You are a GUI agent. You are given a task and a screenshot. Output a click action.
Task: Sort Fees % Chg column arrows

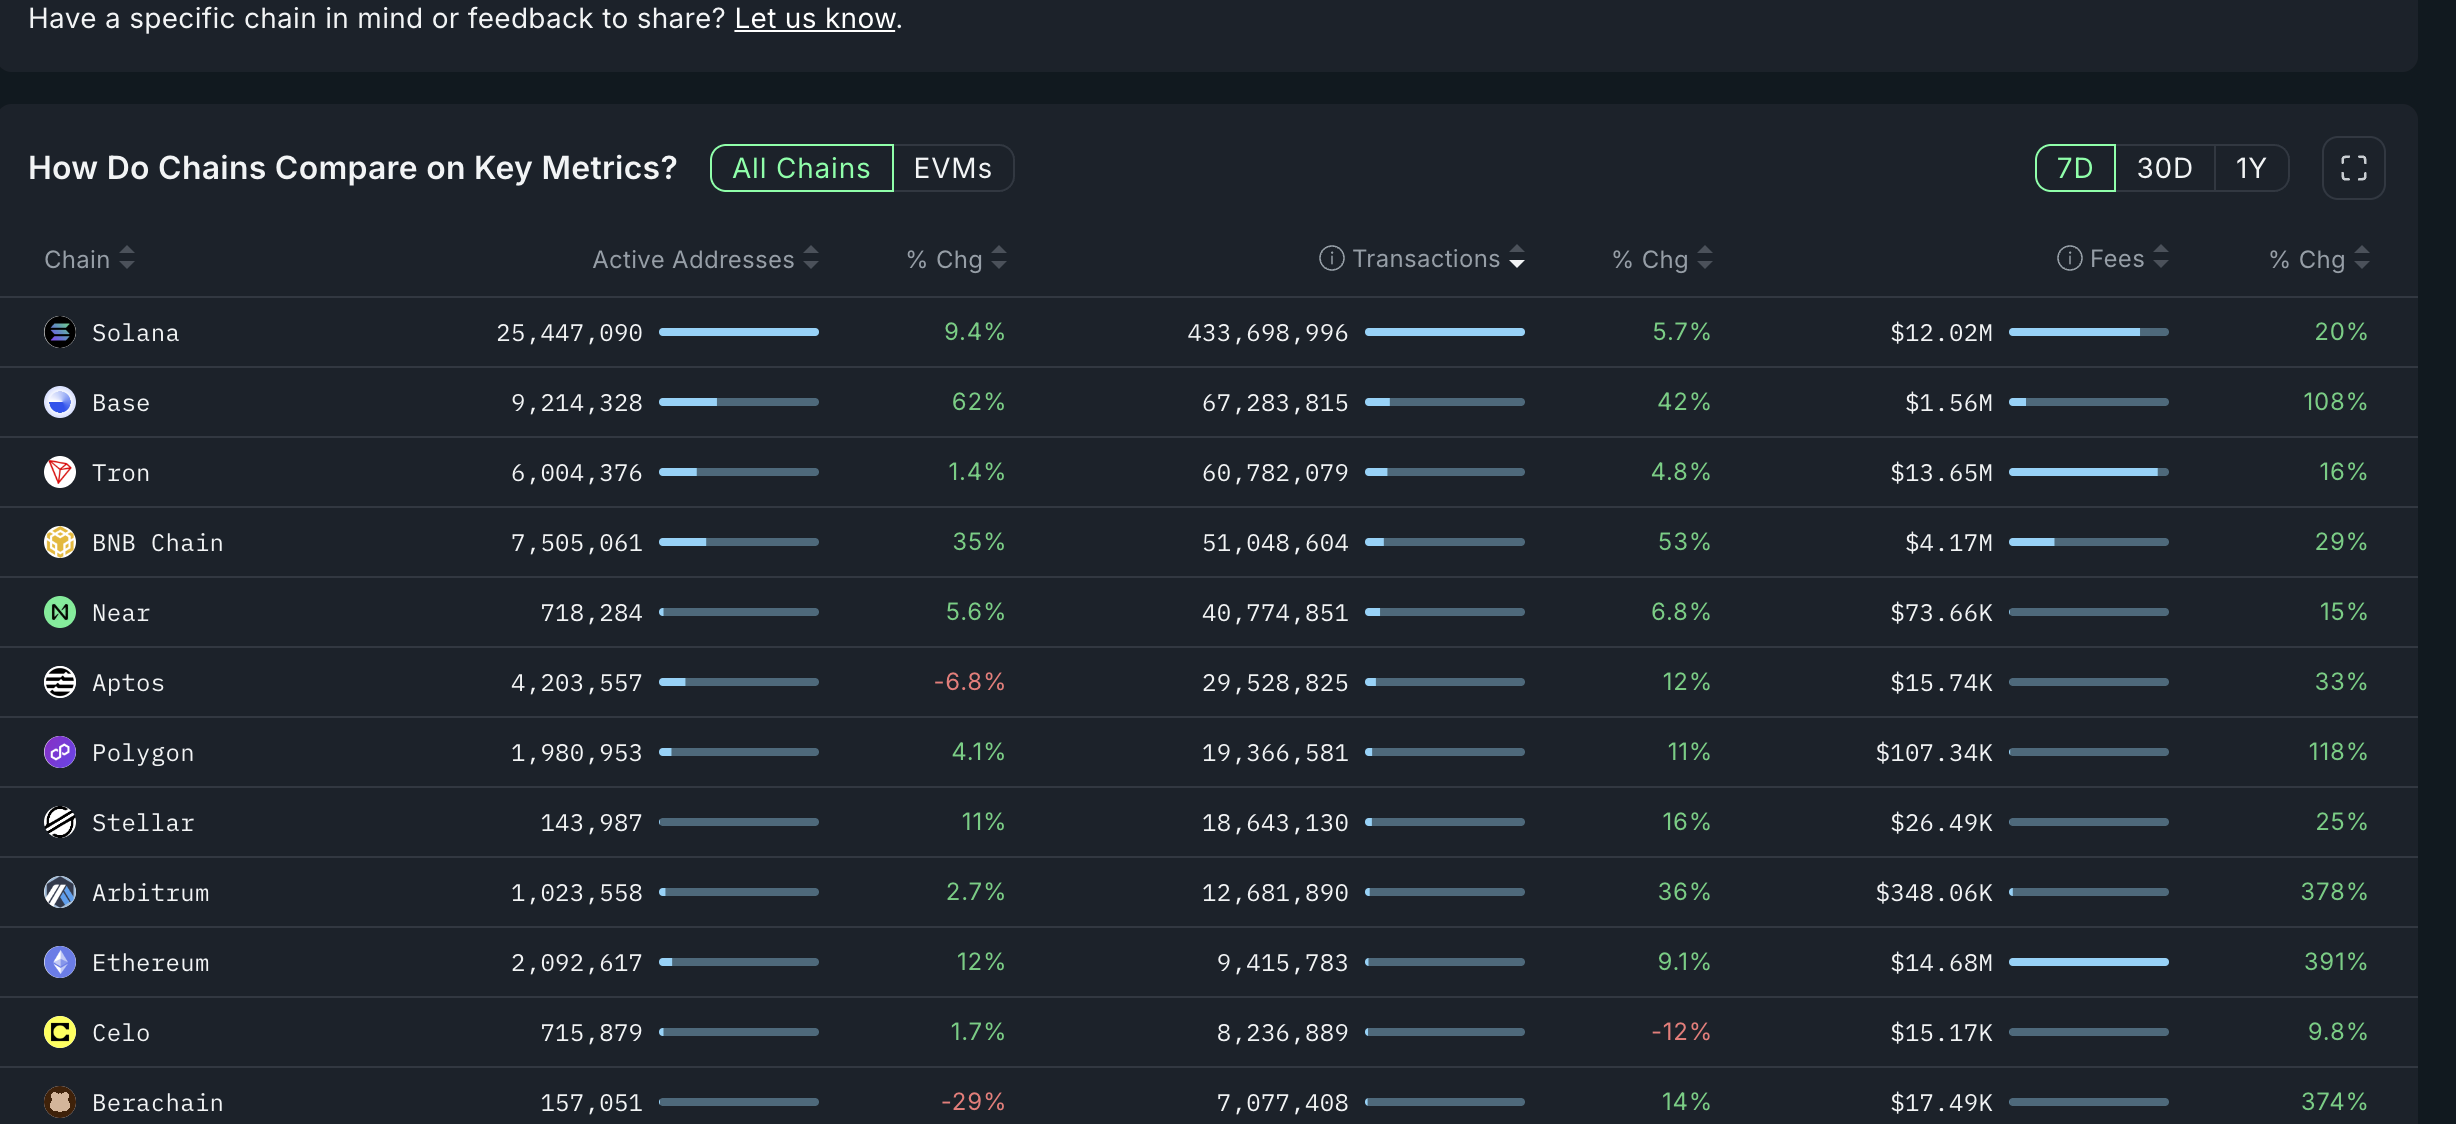2362,258
